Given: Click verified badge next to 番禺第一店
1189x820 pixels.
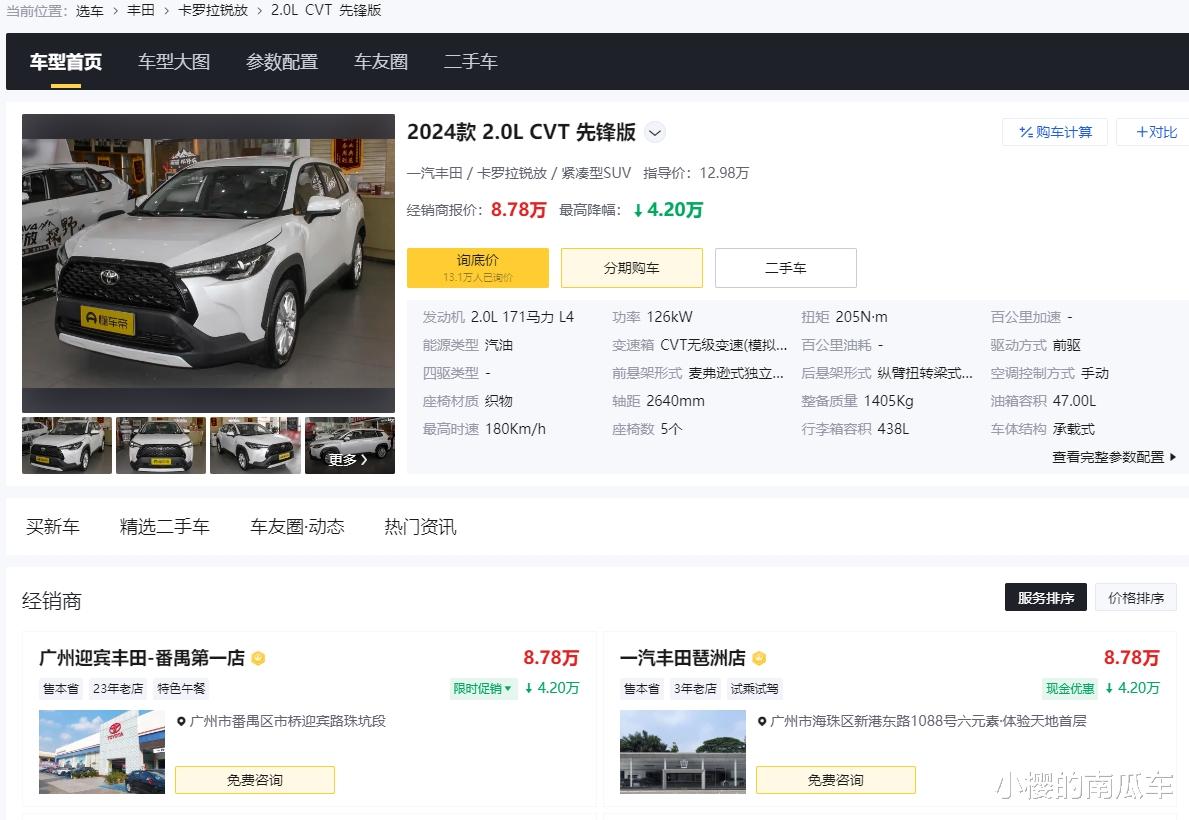Looking at the screenshot, I should 259,658.
